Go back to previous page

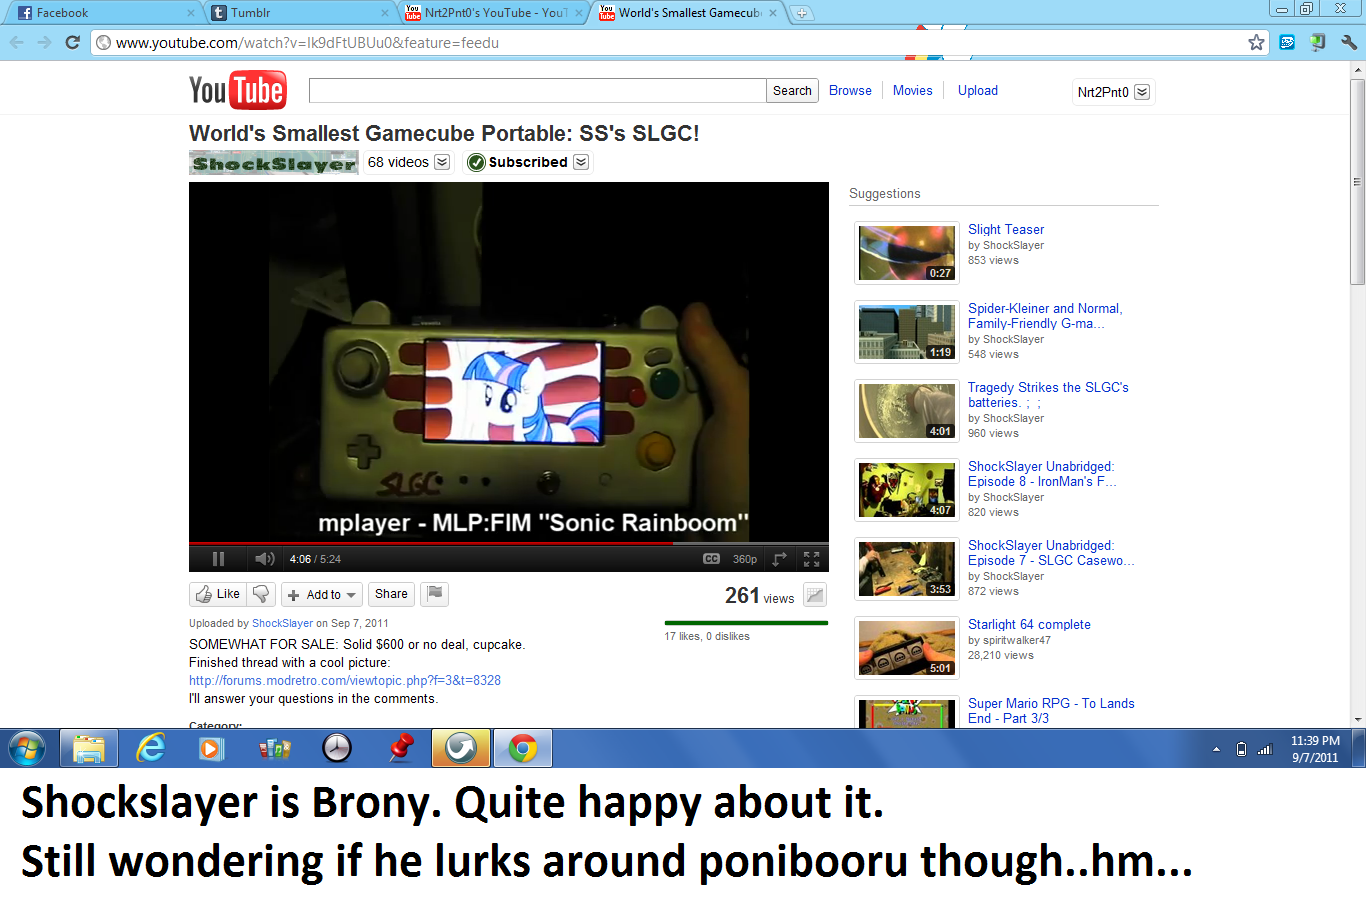tap(16, 42)
